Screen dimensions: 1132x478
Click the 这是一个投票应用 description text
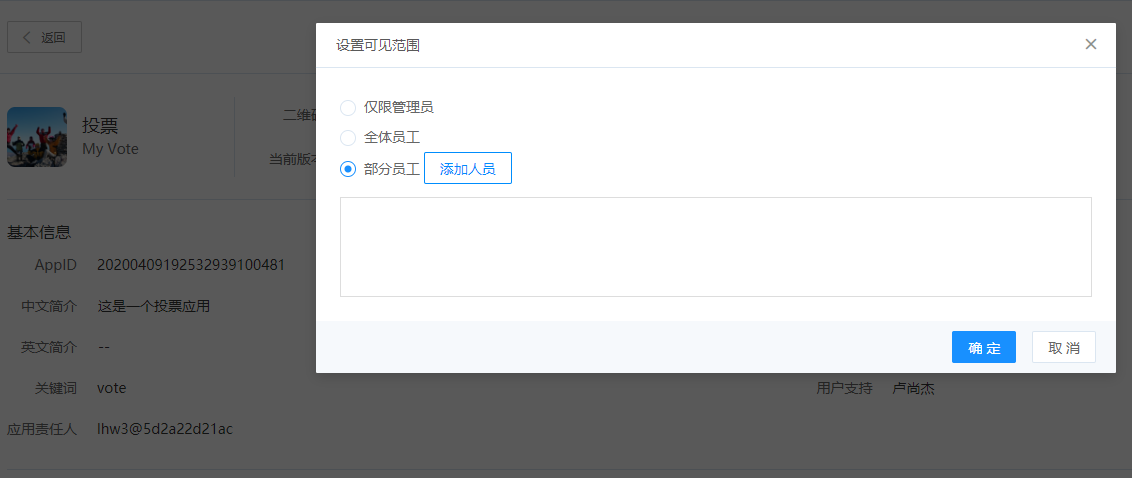click(154, 306)
